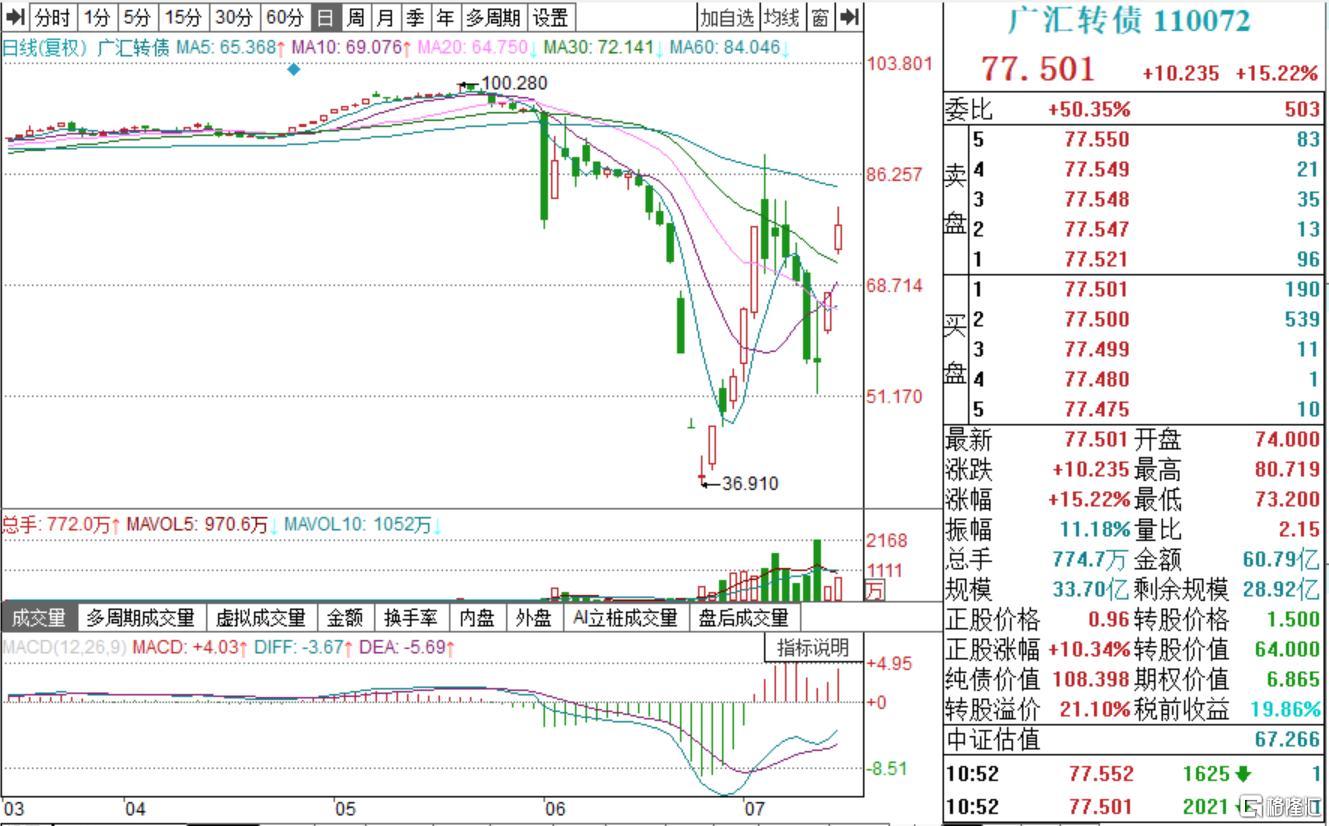Click sell level 2 price 77.547
This screenshot has width=1329, height=826.
[1097, 229]
